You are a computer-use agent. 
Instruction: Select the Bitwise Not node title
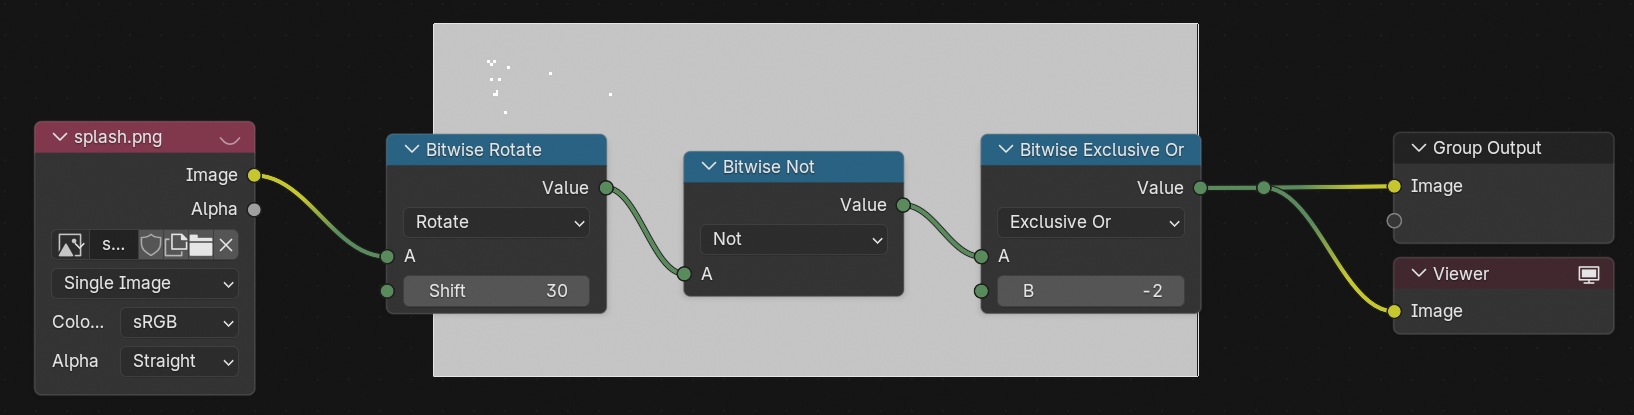point(769,167)
